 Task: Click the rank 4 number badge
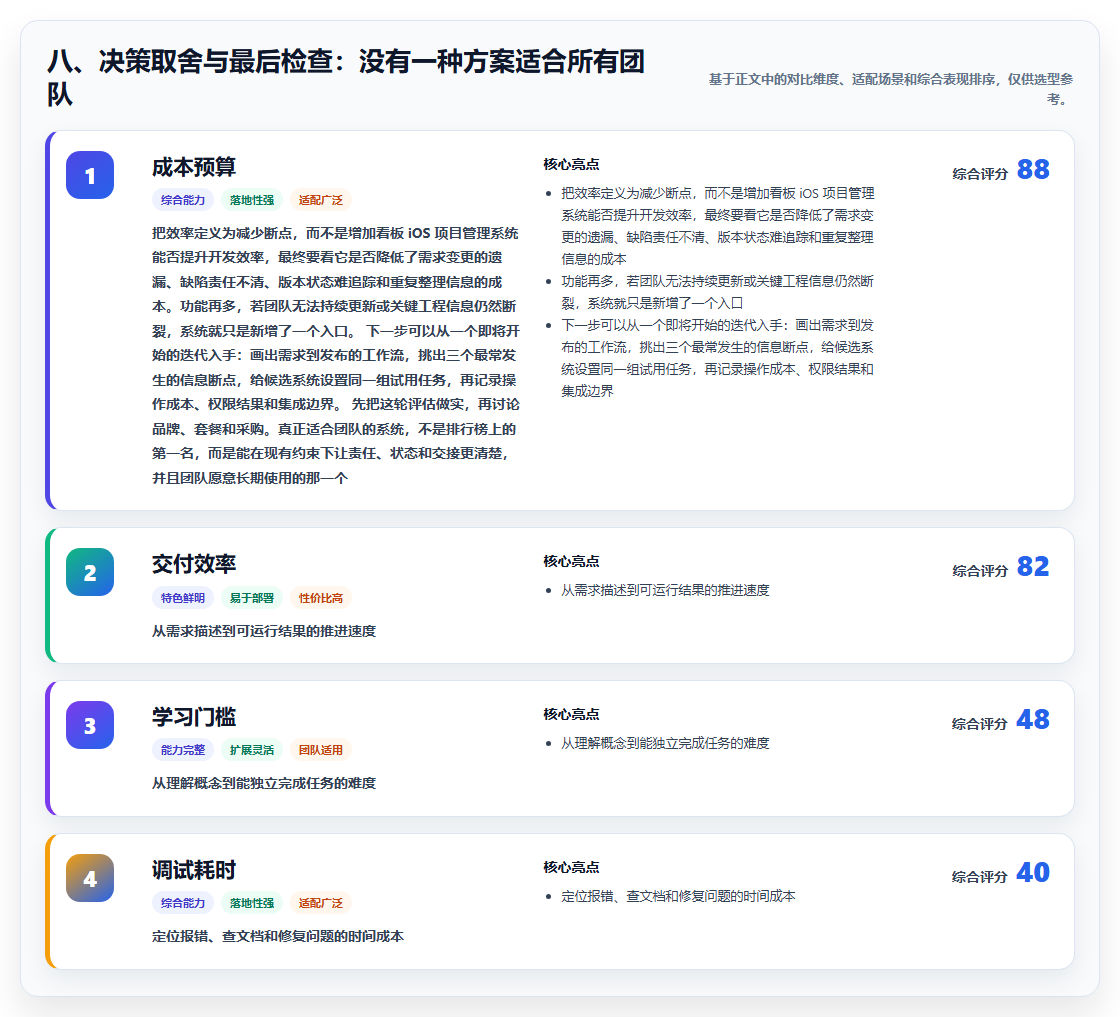pos(90,878)
